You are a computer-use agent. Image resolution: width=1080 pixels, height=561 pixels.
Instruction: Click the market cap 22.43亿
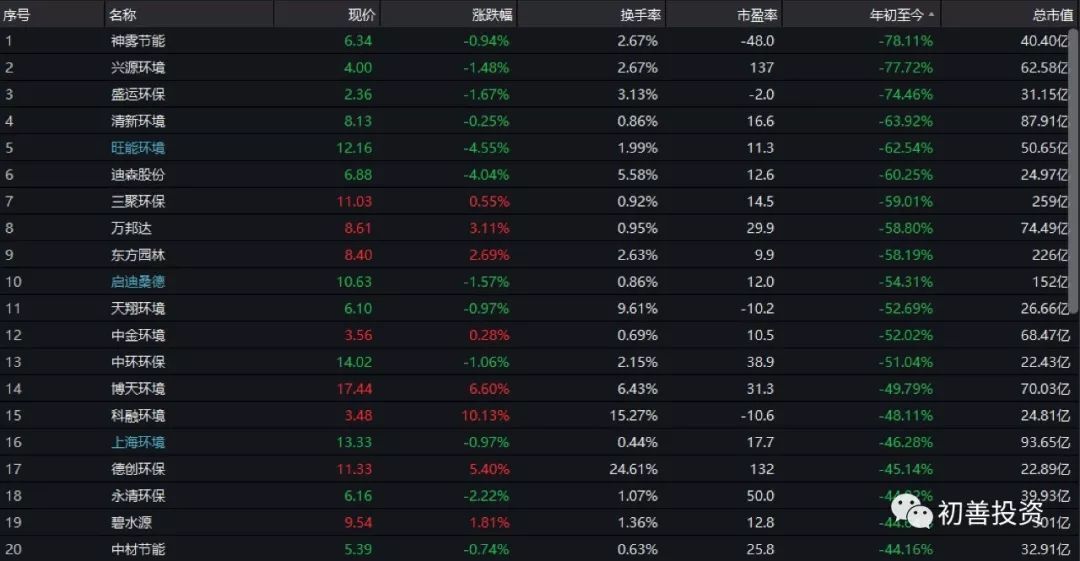(x=1044, y=363)
